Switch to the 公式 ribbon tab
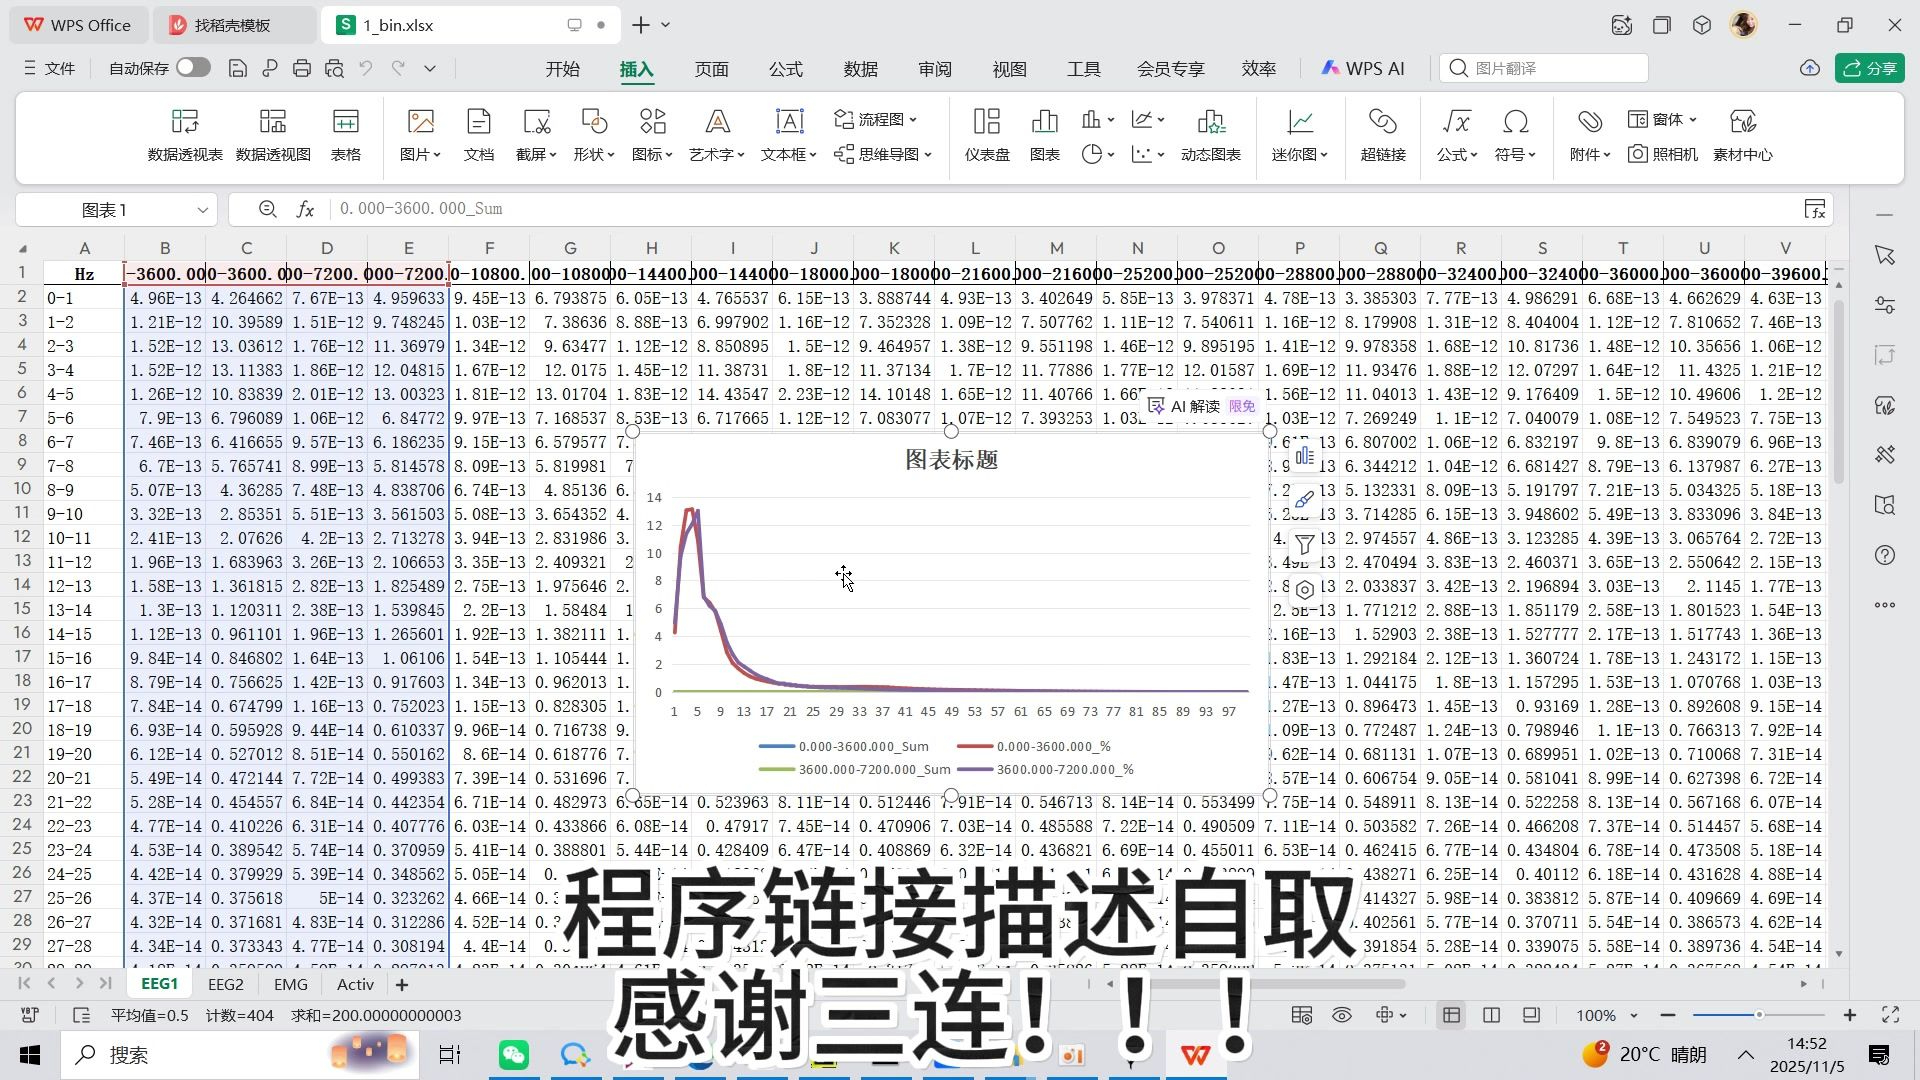 tap(785, 69)
